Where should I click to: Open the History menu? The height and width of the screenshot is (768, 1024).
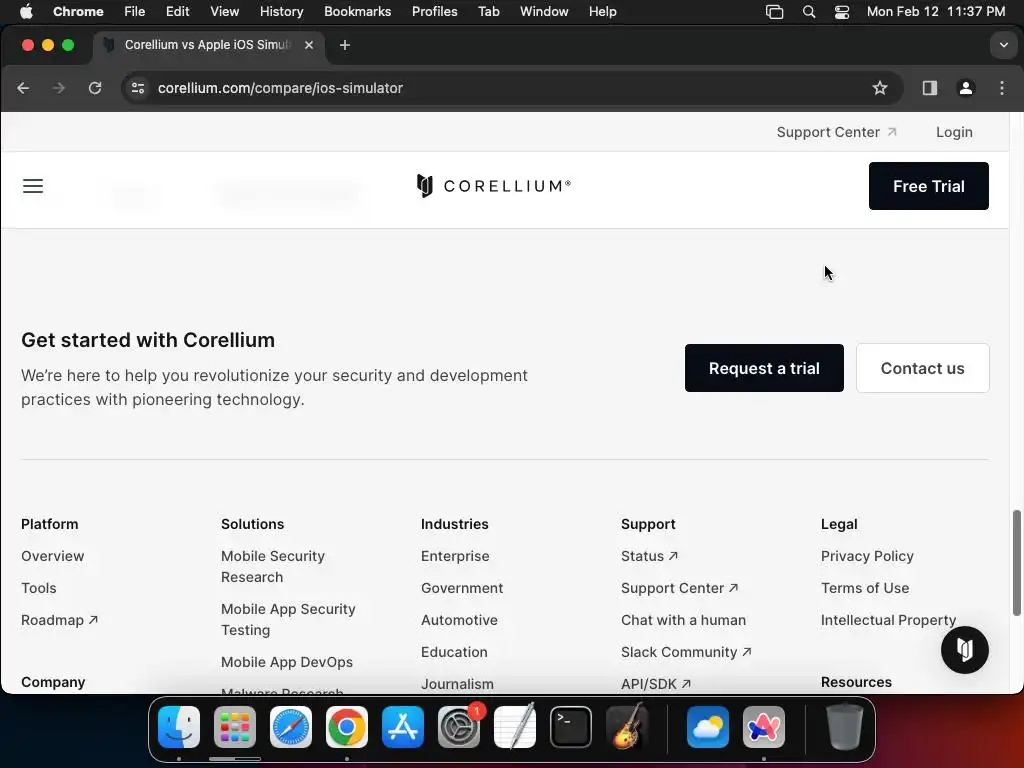pyautogui.click(x=281, y=12)
